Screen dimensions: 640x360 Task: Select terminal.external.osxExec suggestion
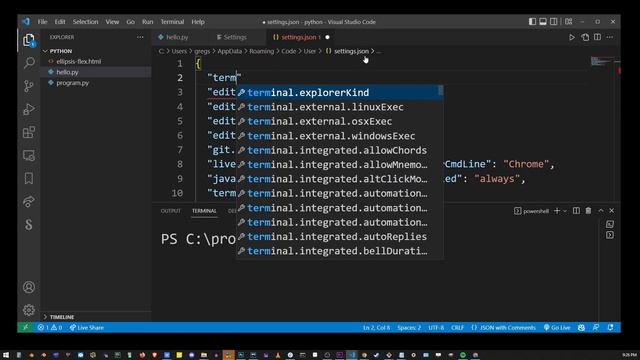(x=340, y=121)
